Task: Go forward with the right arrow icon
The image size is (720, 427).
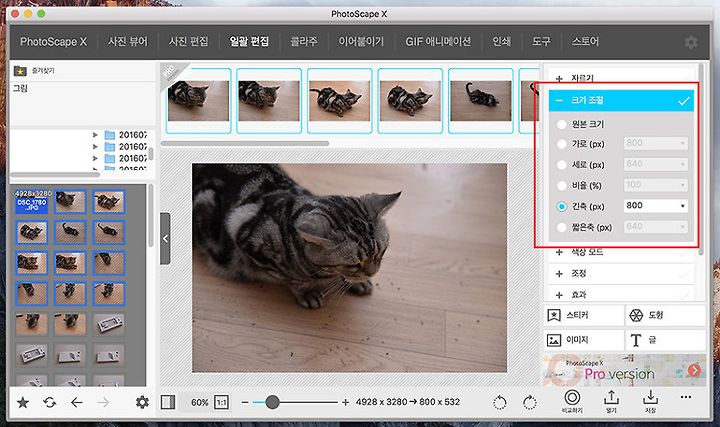Action: (103, 403)
